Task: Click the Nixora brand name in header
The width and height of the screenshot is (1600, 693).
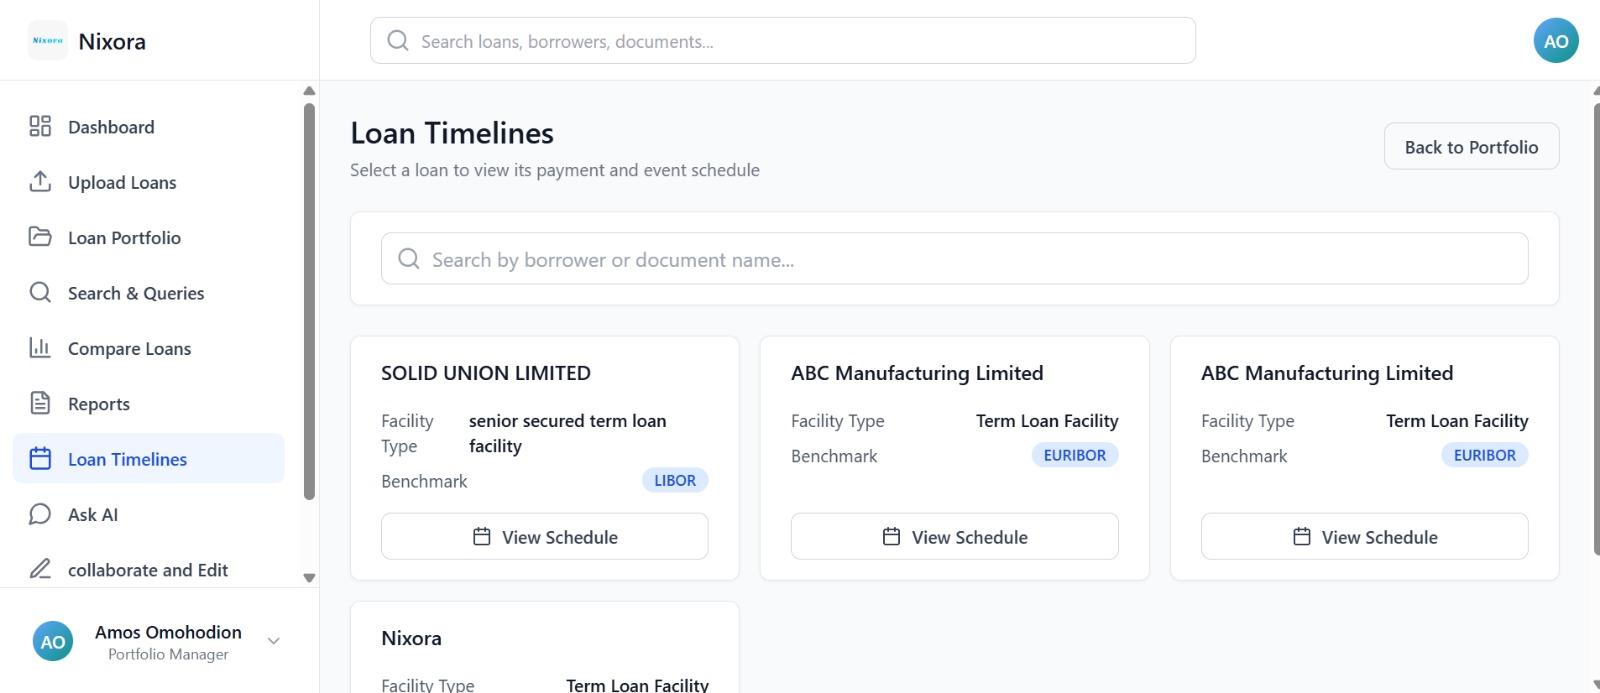Action: (112, 41)
